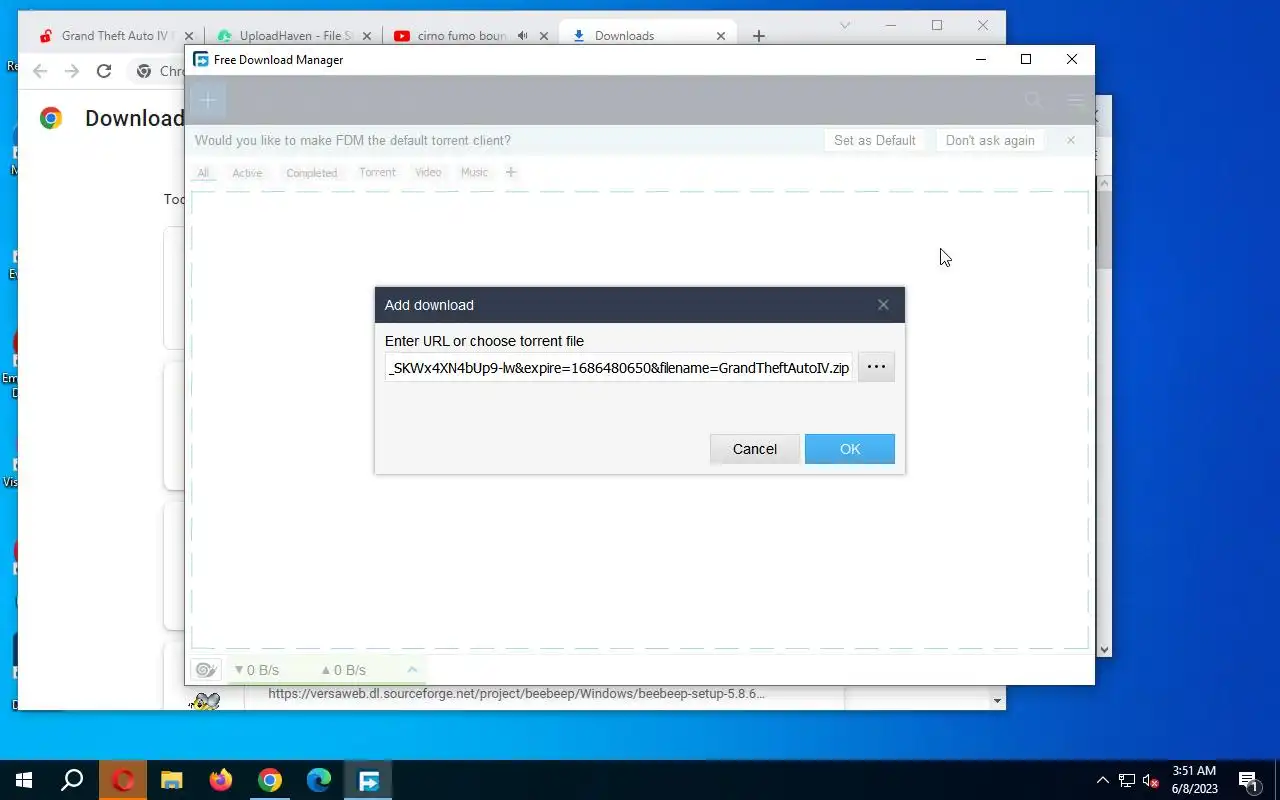Viewport: 1280px width, 800px height.
Task: Browse for a torrent file with the ellipsis button
Action: pyautogui.click(x=876, y=367)
